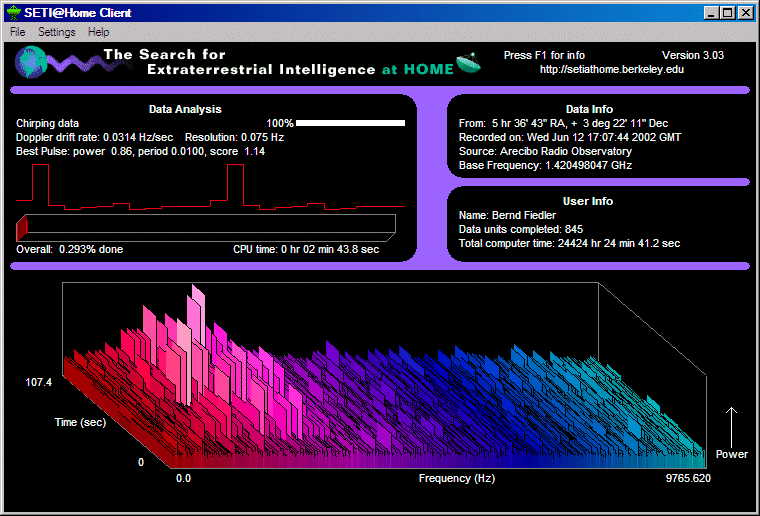Click 'Name: Bernd Fiedler' text
760x516 pixels.
coord(507,215)
